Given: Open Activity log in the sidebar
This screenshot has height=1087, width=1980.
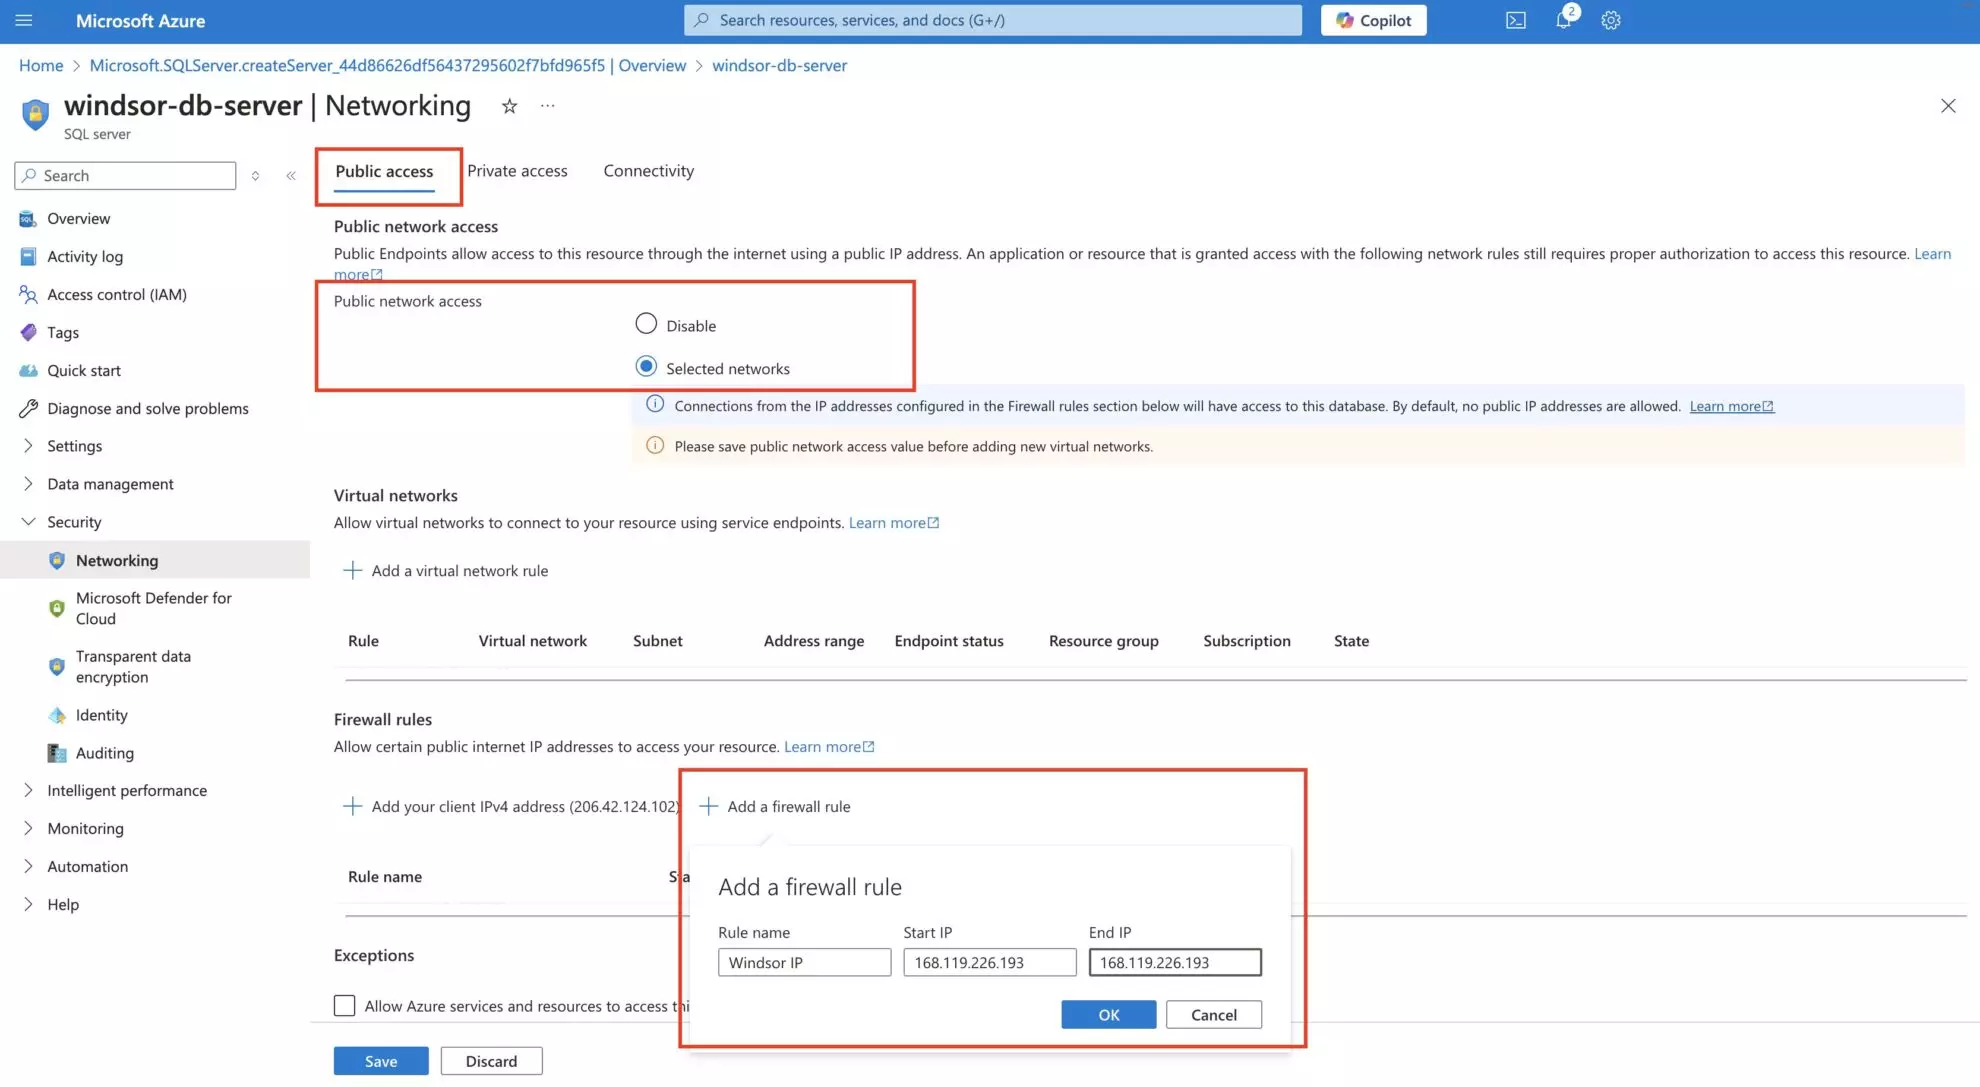Looking at the screenshot, I should click(85, 256).
